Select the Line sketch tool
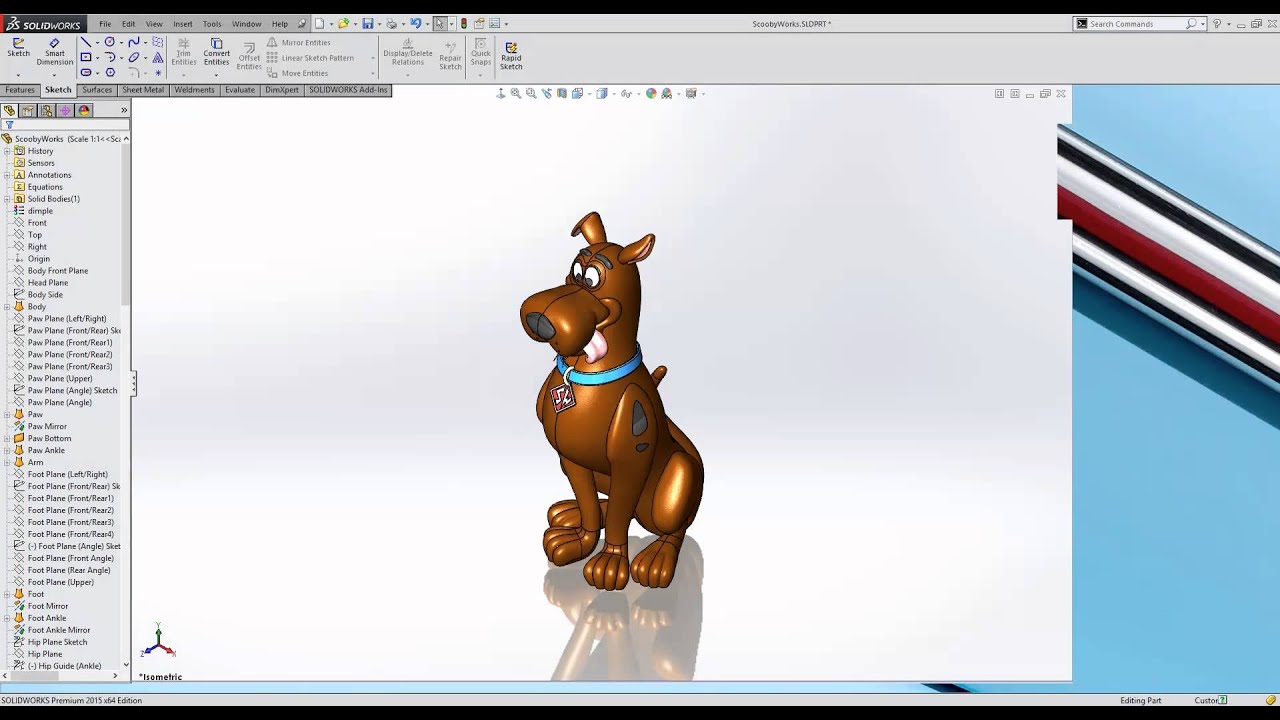Viewport: 1280px width, 720px height. 85,42
